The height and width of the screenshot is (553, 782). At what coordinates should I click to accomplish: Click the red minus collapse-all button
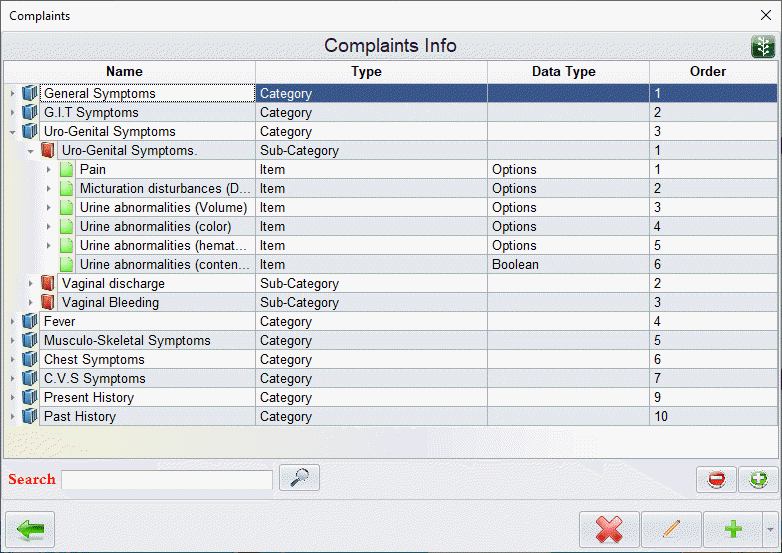tap(716, 480)
